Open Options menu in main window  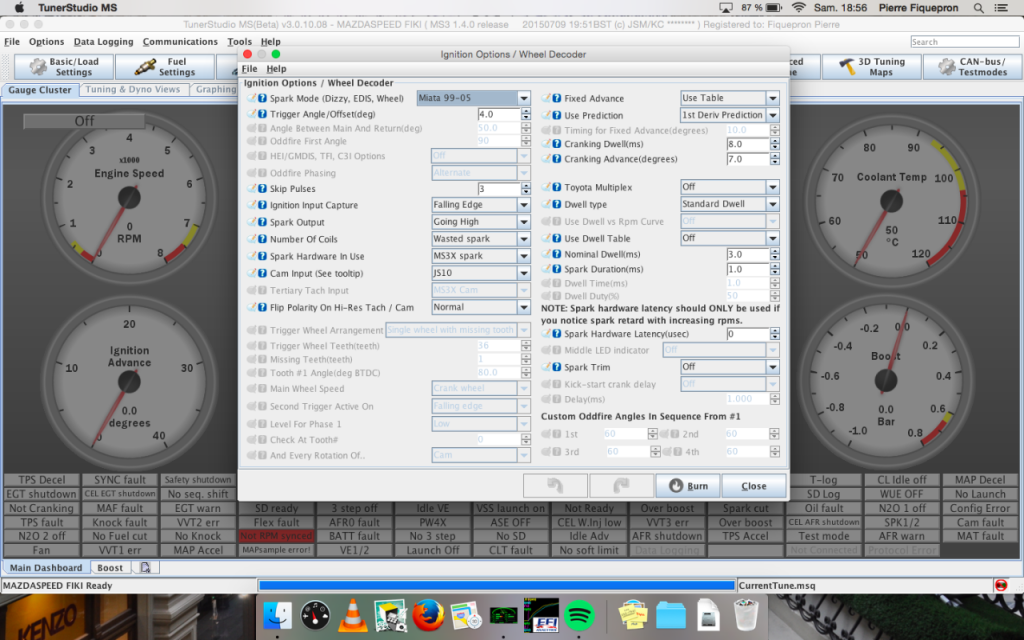tap(46, 42)
